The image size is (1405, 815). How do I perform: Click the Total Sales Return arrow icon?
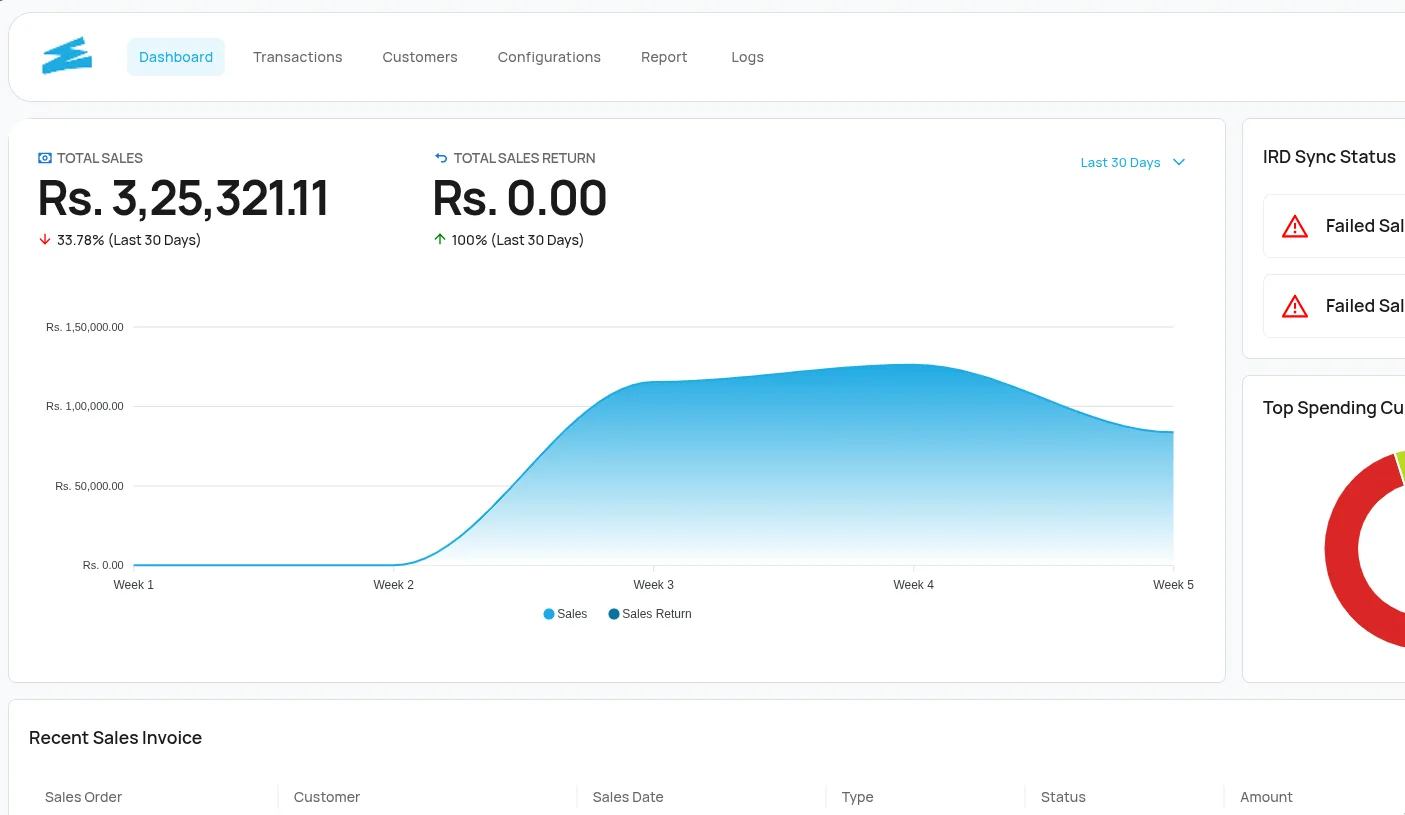click(441, 158)
